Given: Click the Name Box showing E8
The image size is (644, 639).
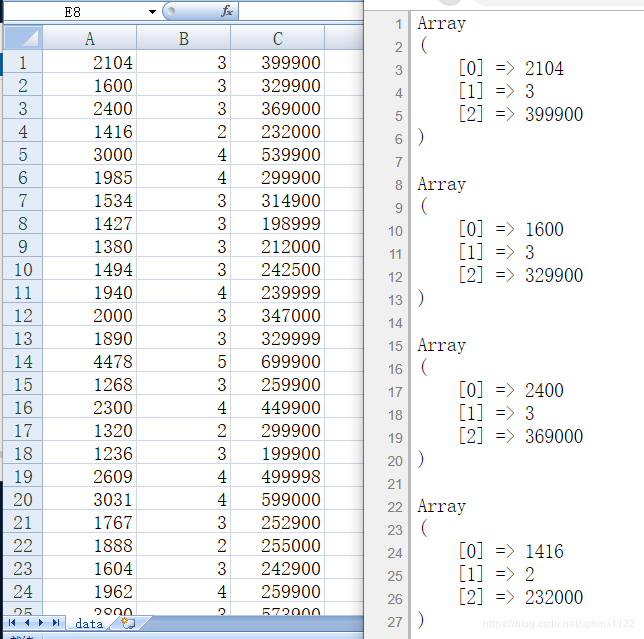Looking at the screenshot, I should [x=73, y=12].
